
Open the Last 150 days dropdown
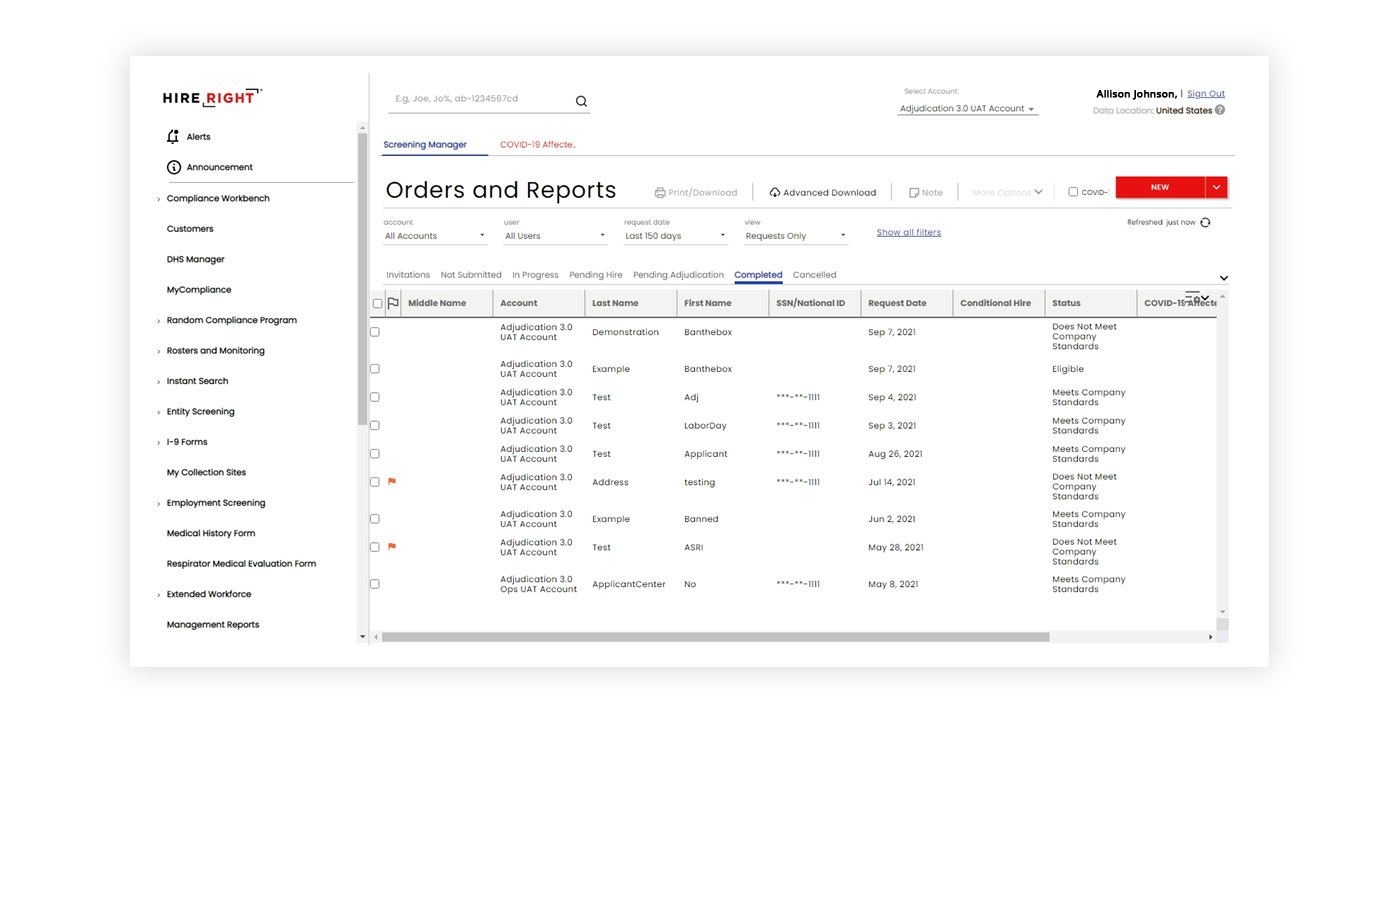(x=675, y=236)
